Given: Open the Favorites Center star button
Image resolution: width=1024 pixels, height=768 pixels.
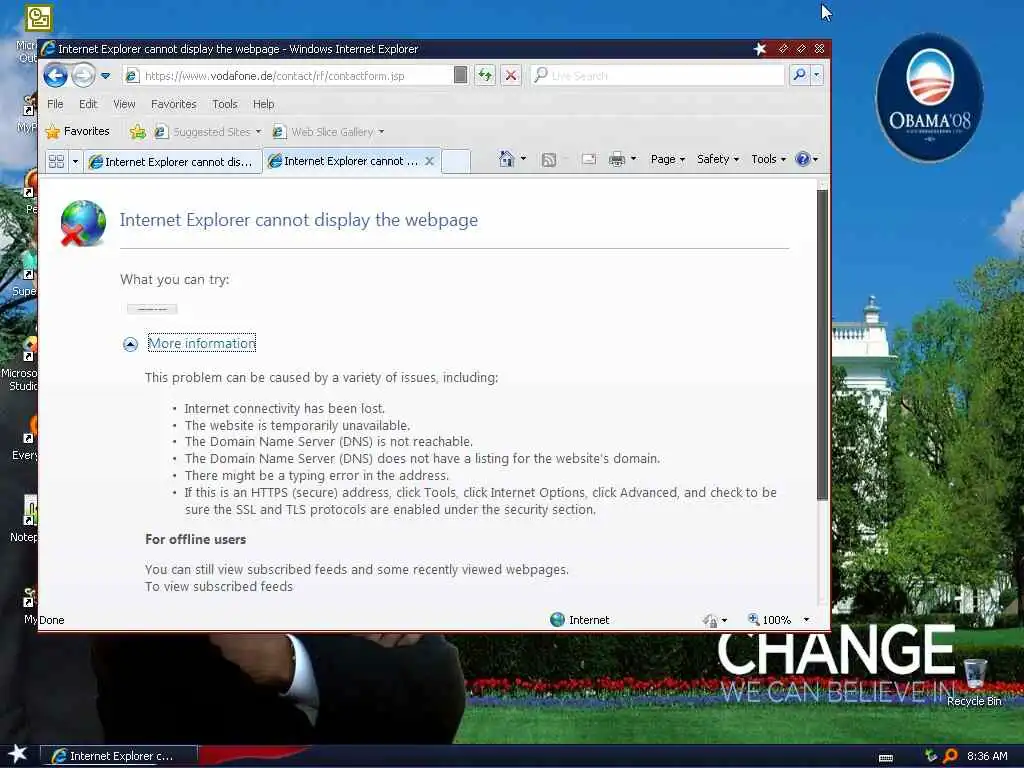Looking at the screenshot, I should (77, 131).
